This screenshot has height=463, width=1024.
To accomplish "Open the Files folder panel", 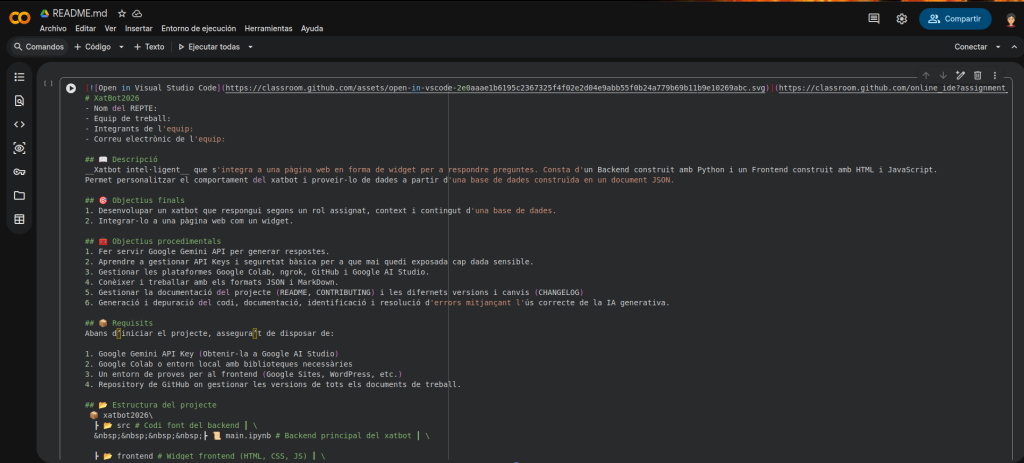I will (19, 196).
